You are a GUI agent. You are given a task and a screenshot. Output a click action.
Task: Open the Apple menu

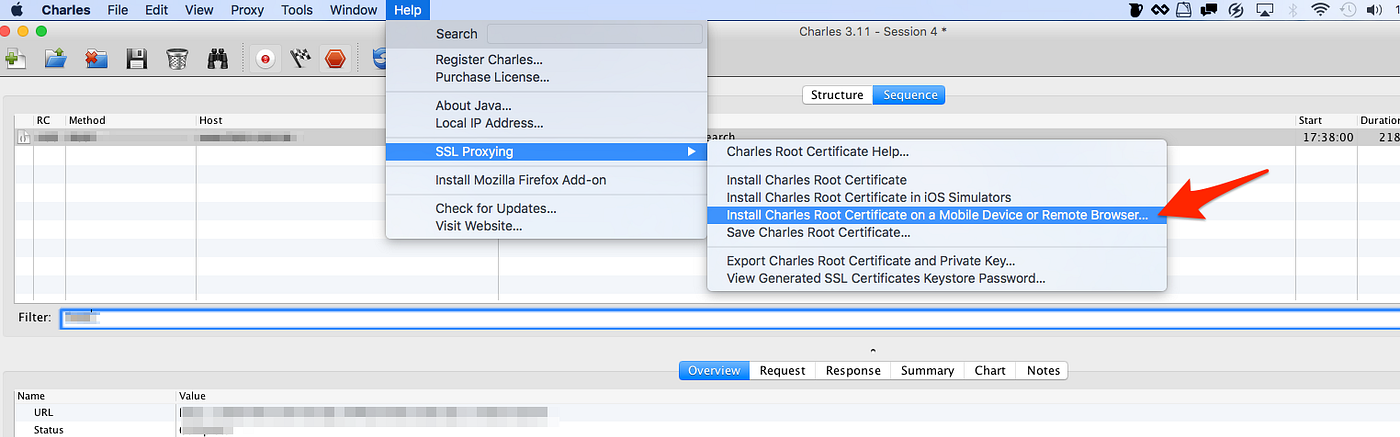point(17,10)
